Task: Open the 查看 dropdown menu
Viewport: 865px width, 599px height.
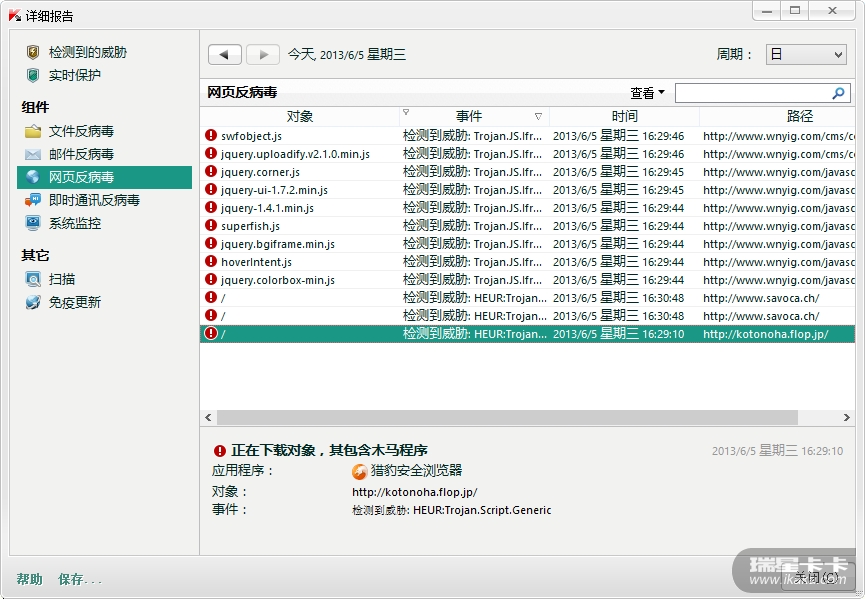Action: tap(648, 93)
